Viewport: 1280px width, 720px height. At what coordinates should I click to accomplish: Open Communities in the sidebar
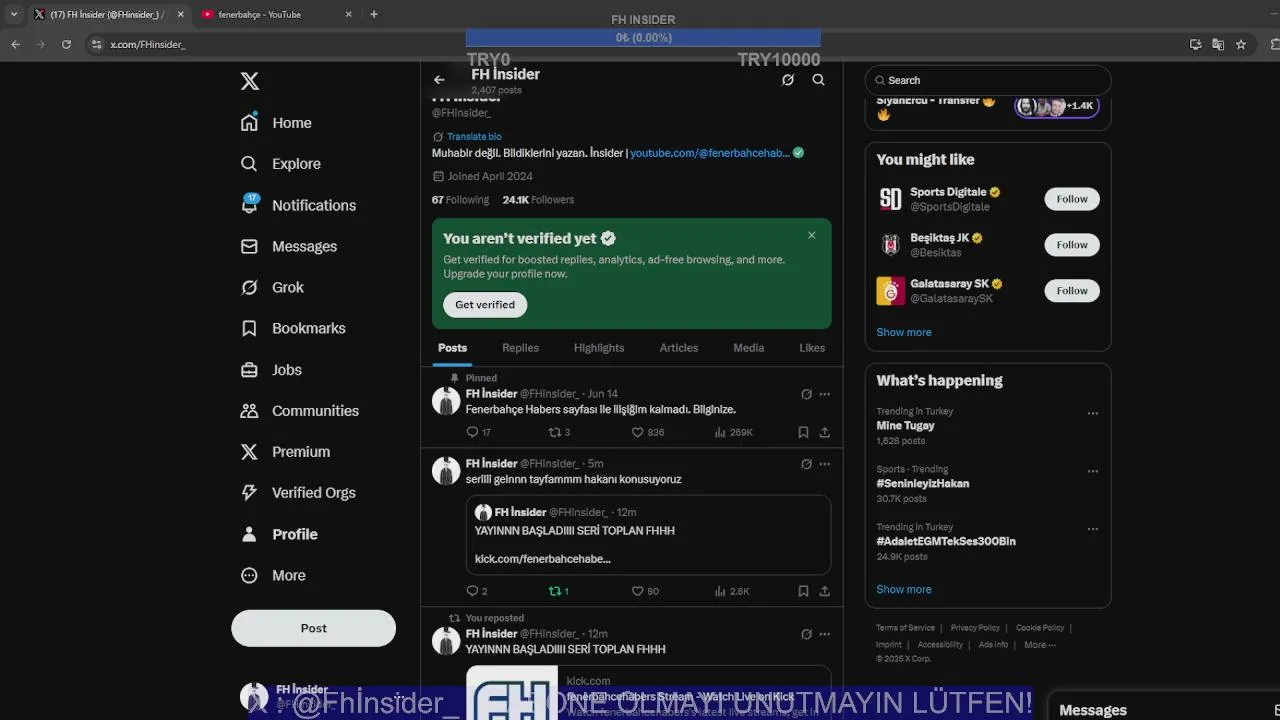pyautogui.click(x=299, y=411)
